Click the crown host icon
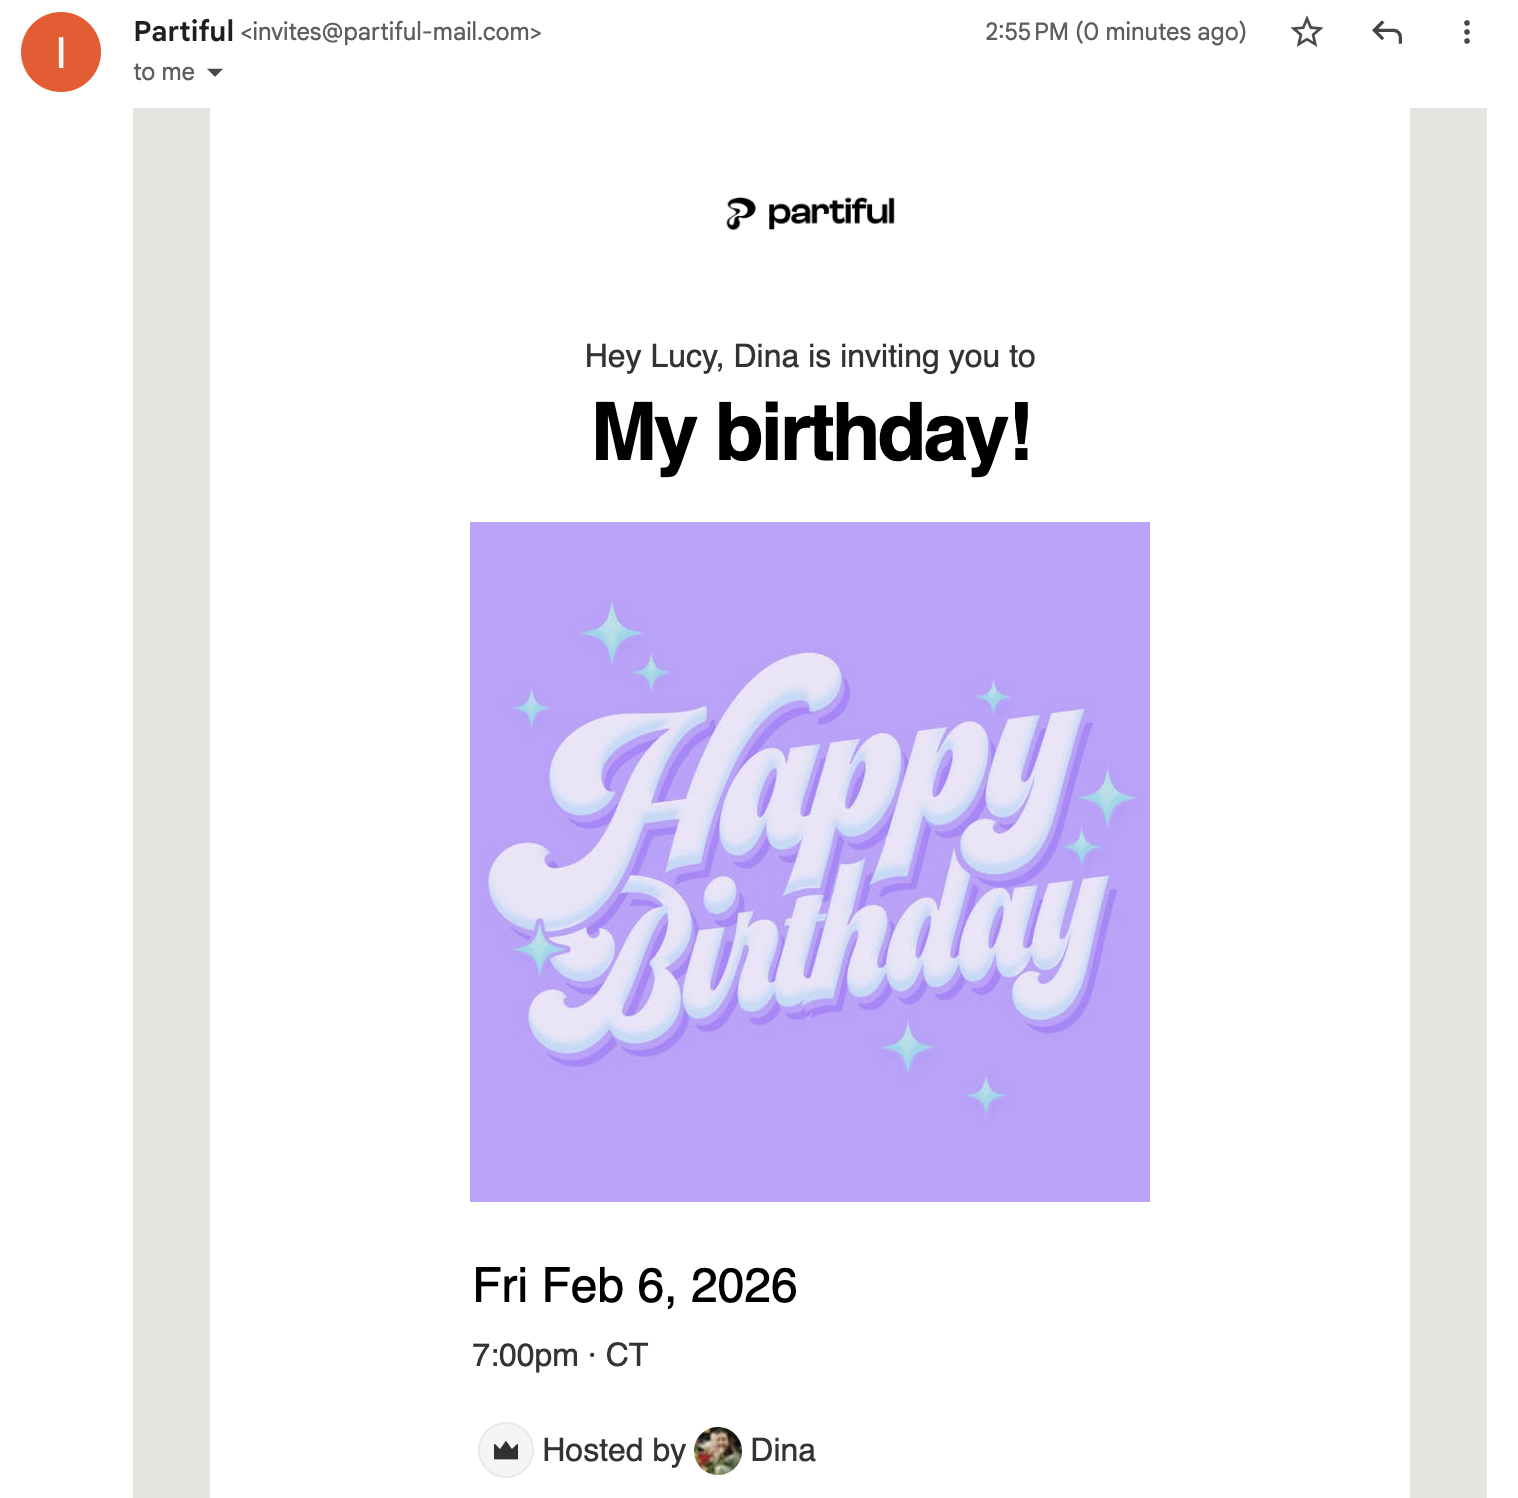 click(x=506, y=1450)
